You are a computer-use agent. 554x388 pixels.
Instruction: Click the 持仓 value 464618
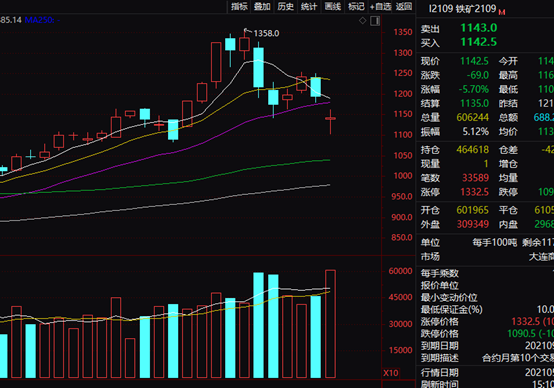pos(473,150)
